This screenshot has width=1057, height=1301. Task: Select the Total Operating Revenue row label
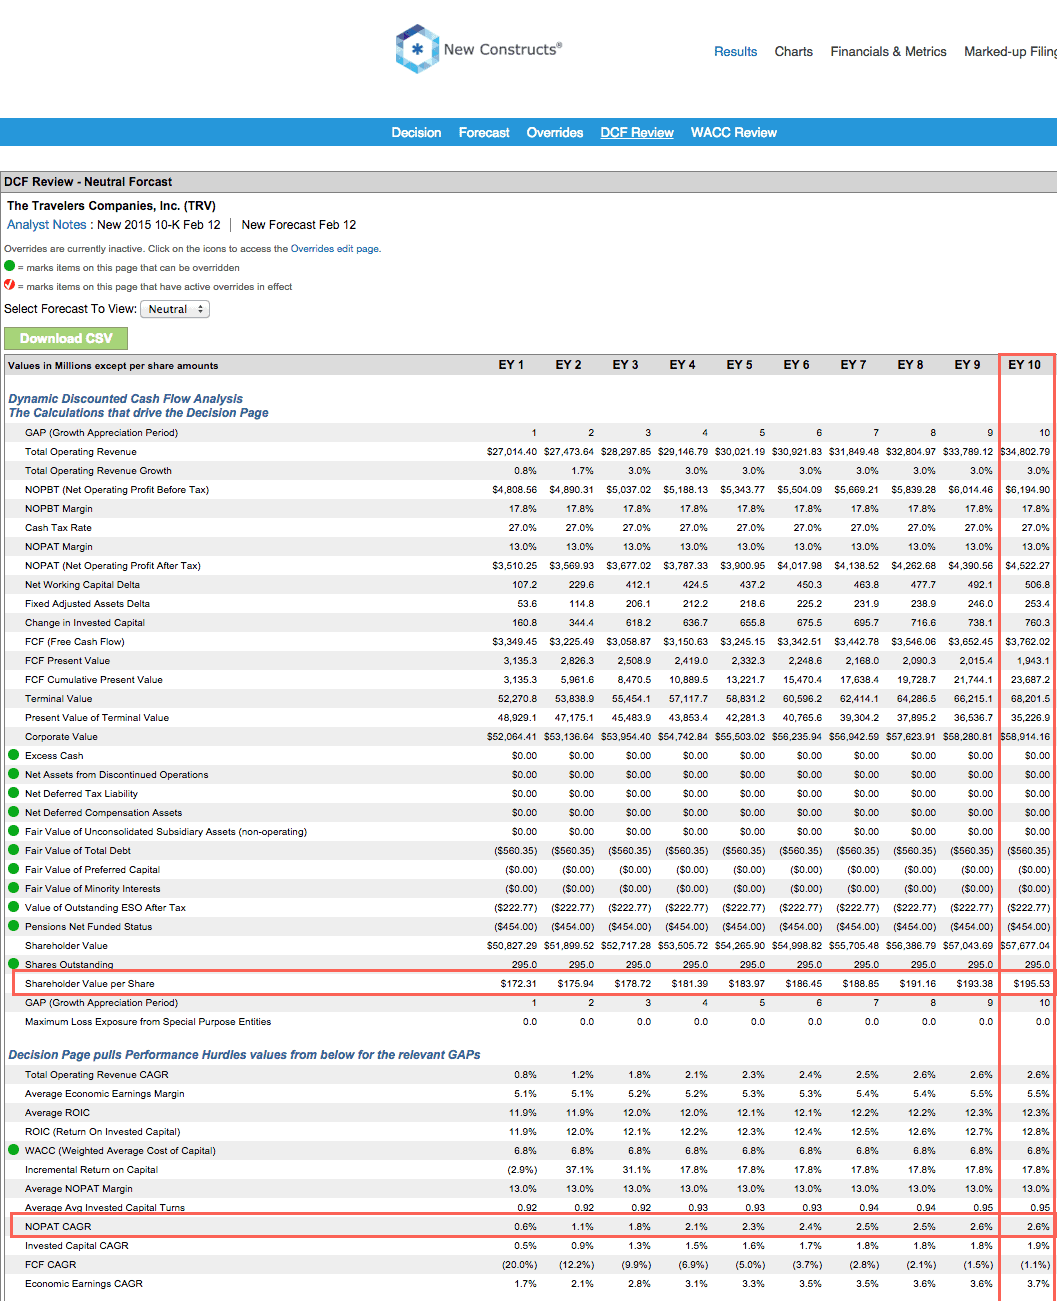tap(81, 452)
